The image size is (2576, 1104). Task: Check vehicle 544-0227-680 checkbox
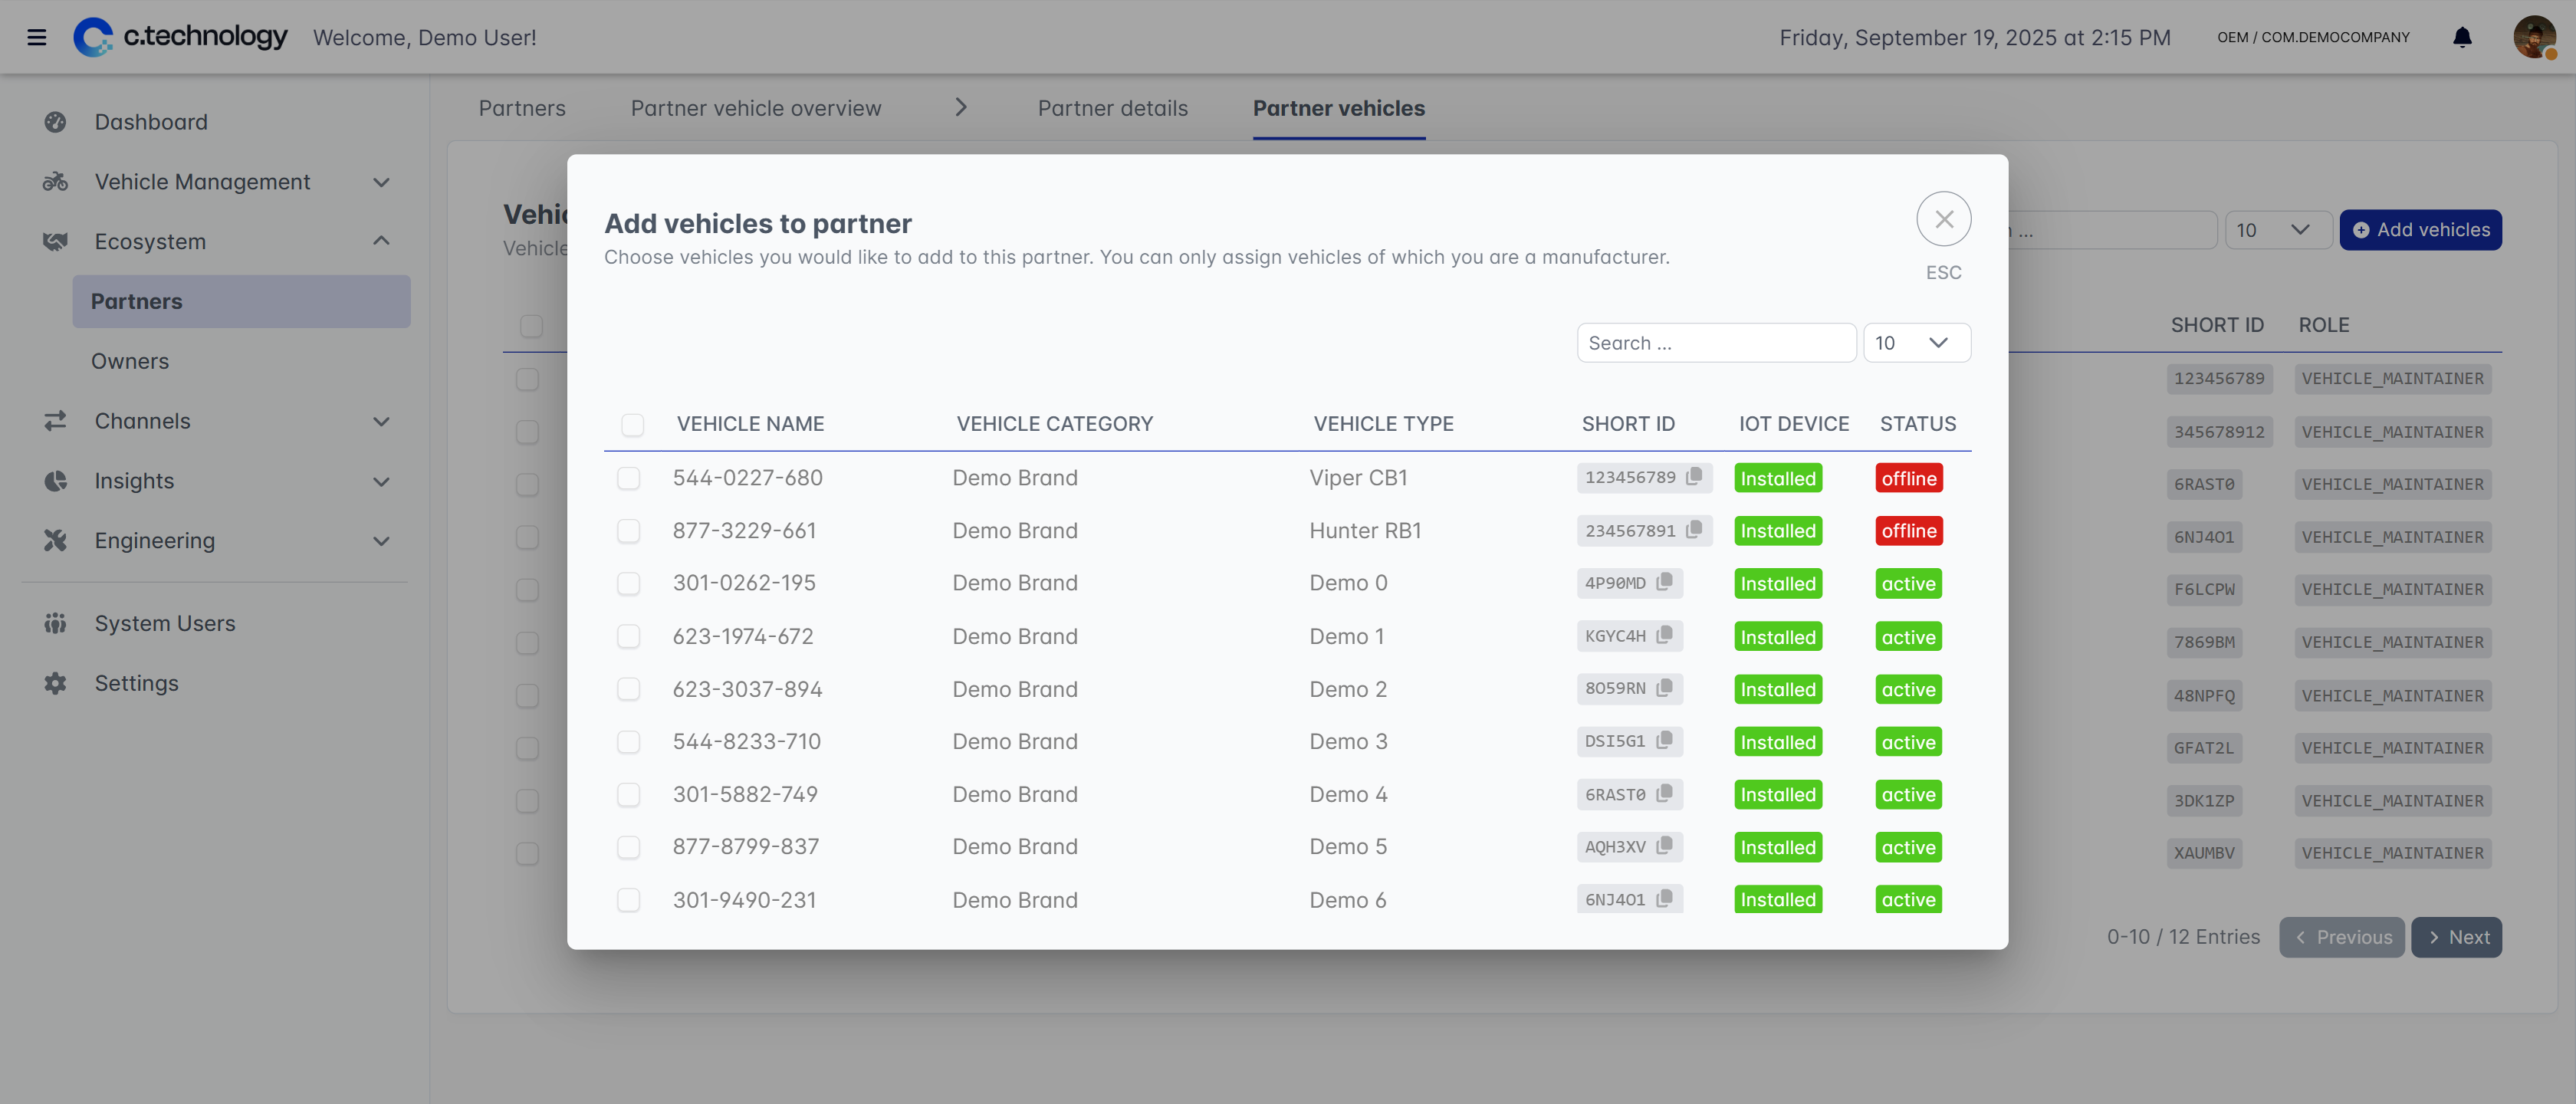click(628, 478)
